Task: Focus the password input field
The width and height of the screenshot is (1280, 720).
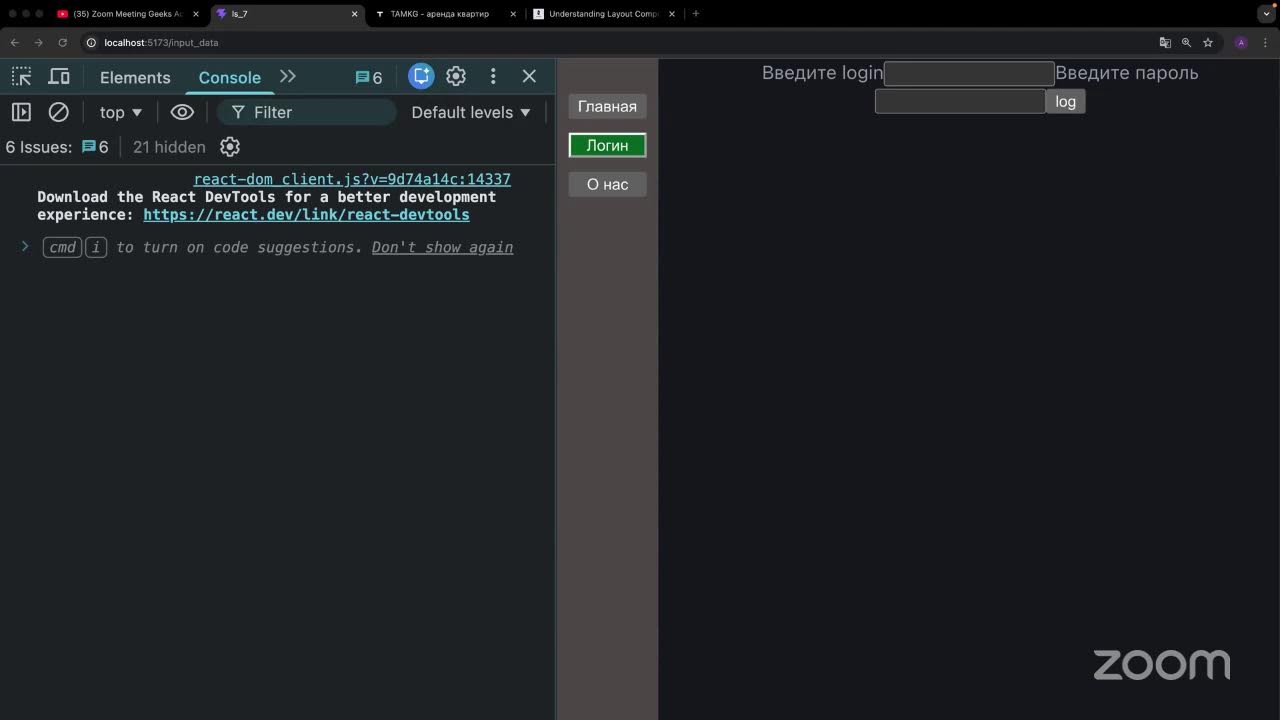Action: tap(960, 101)
